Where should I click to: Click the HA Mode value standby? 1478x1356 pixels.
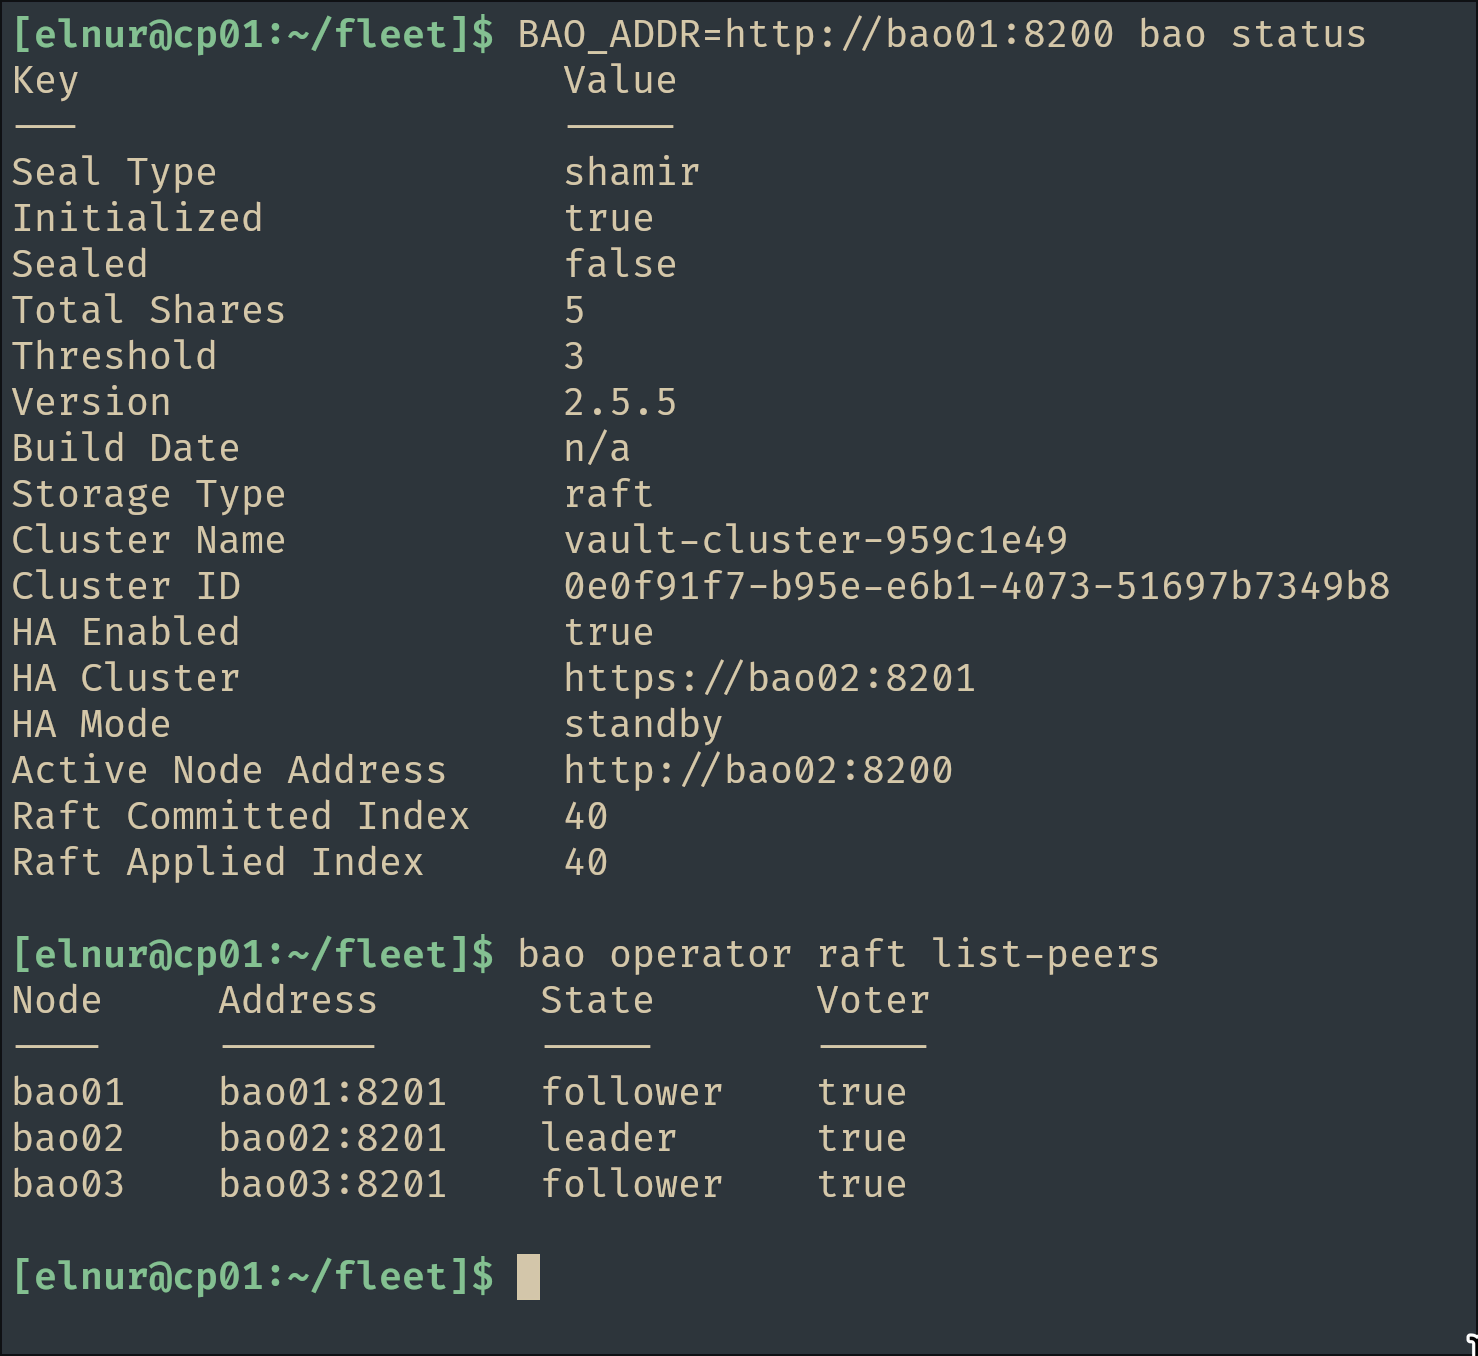[x=643, y=724]
